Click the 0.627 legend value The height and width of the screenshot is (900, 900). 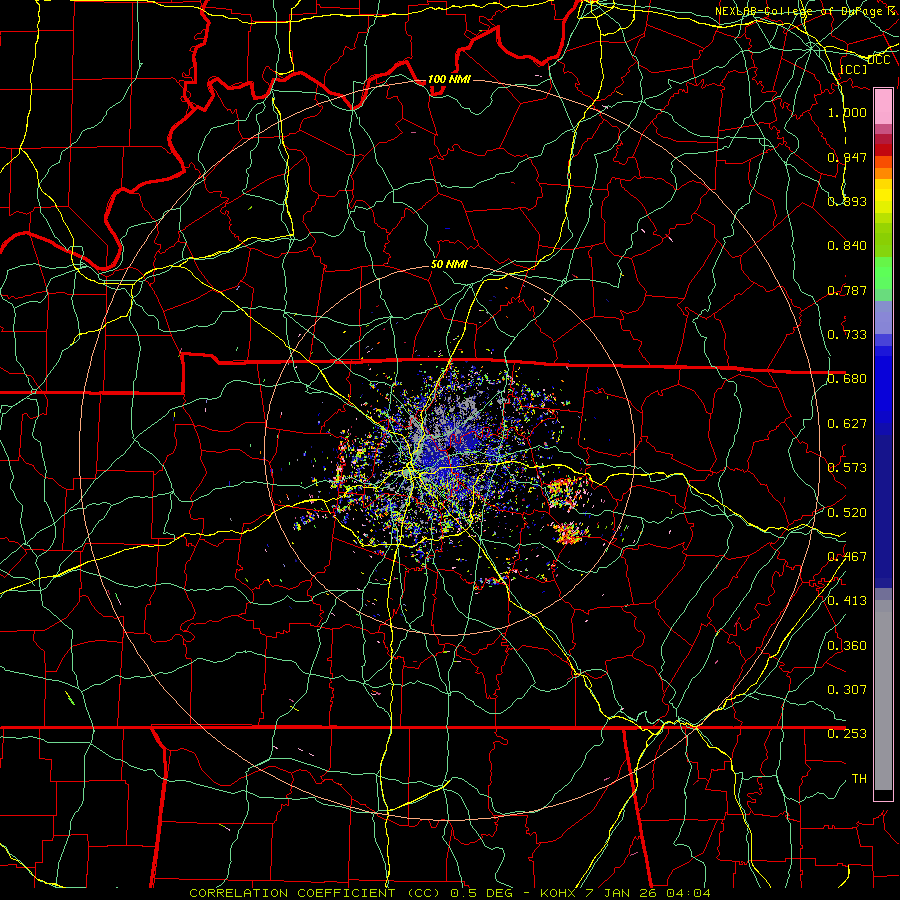click(x=847, y=424)
